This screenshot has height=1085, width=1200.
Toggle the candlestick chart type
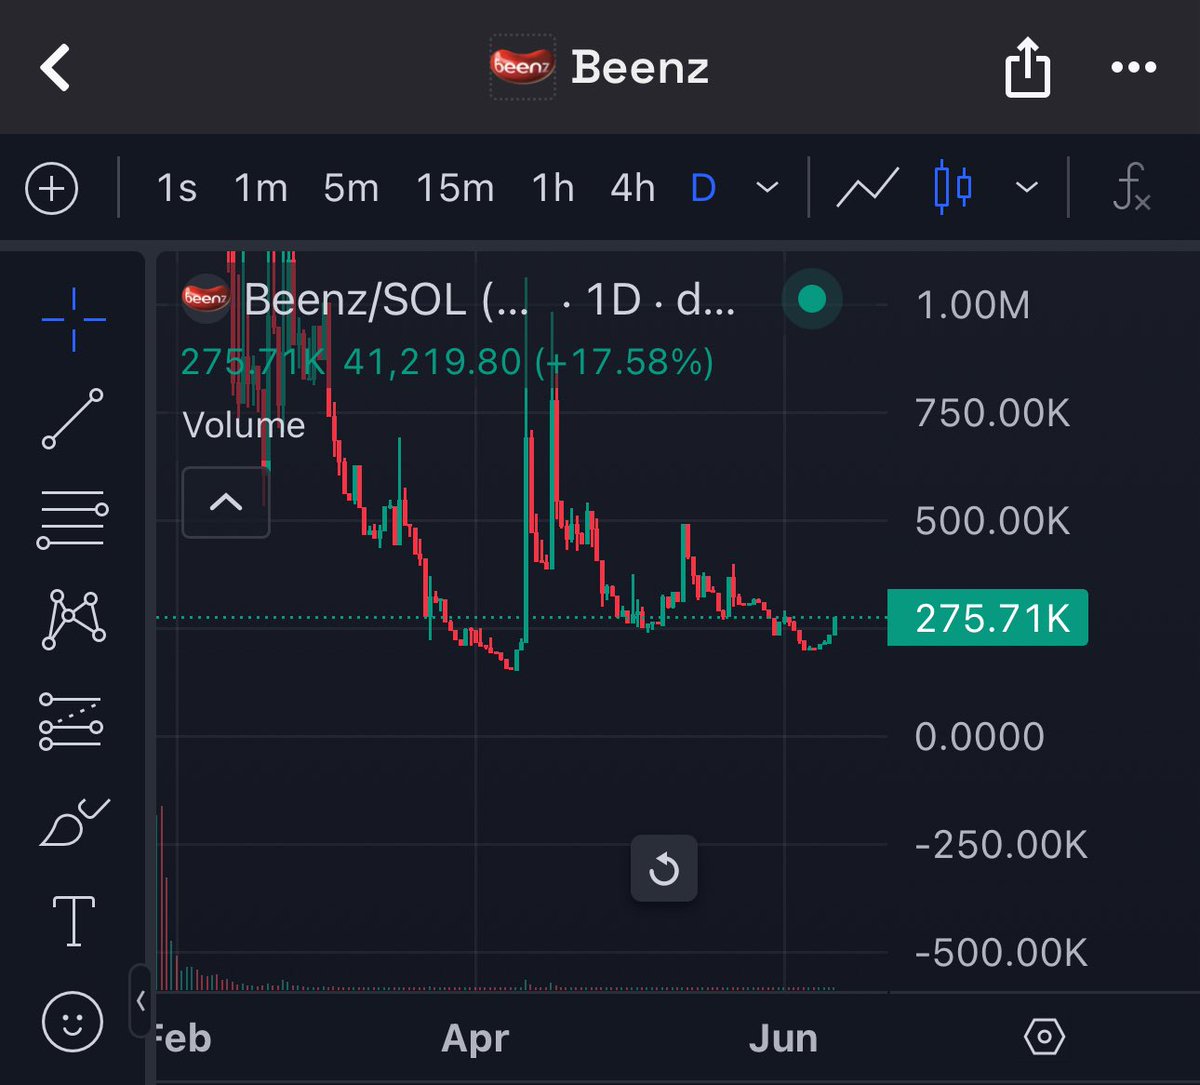(x=952, y=187)
